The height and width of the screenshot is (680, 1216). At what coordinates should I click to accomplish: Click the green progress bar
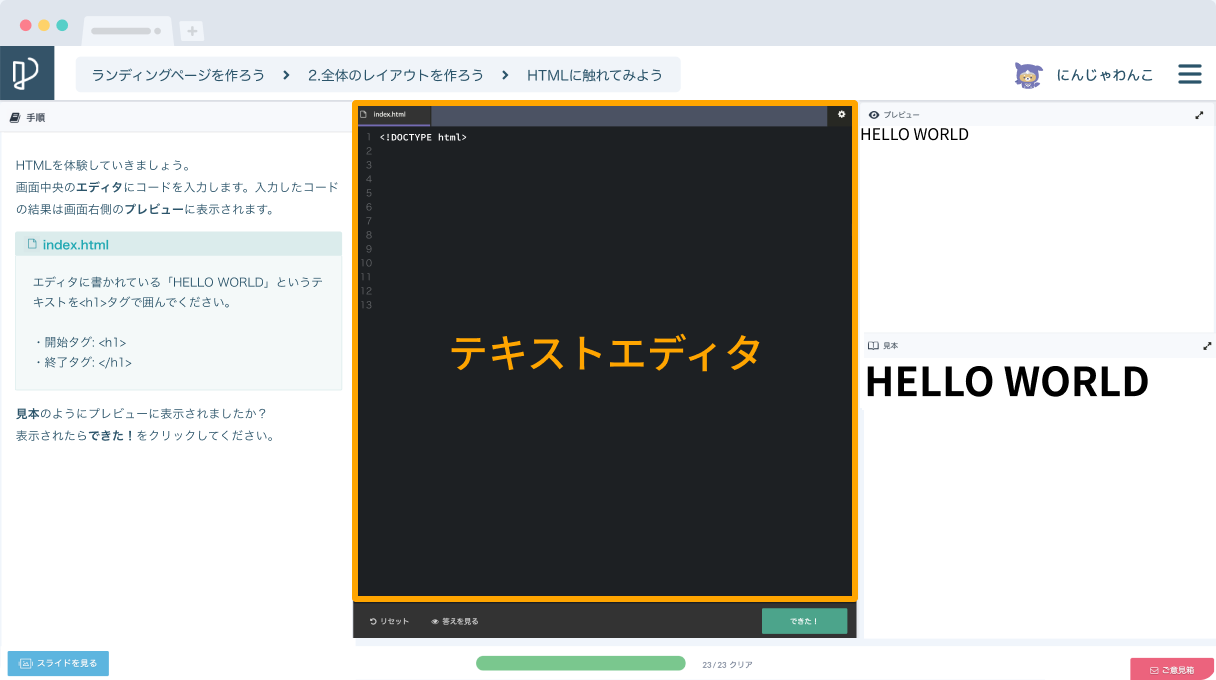581,663
